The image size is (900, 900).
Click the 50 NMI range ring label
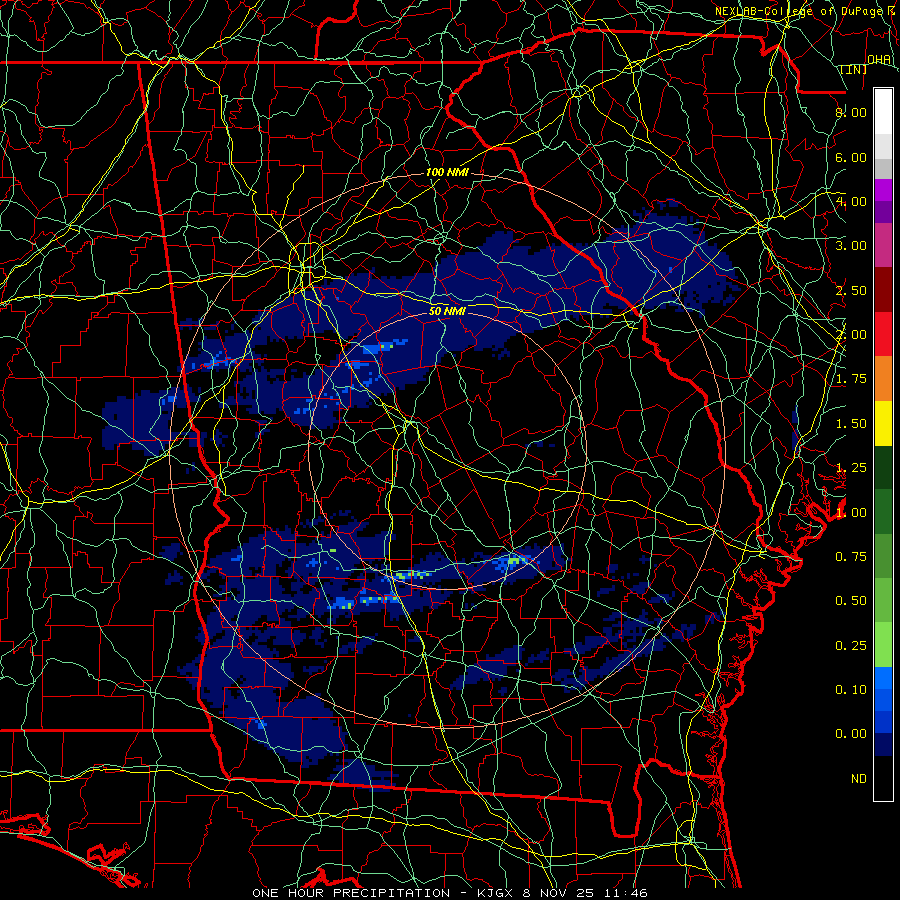[x=447, y=311]
